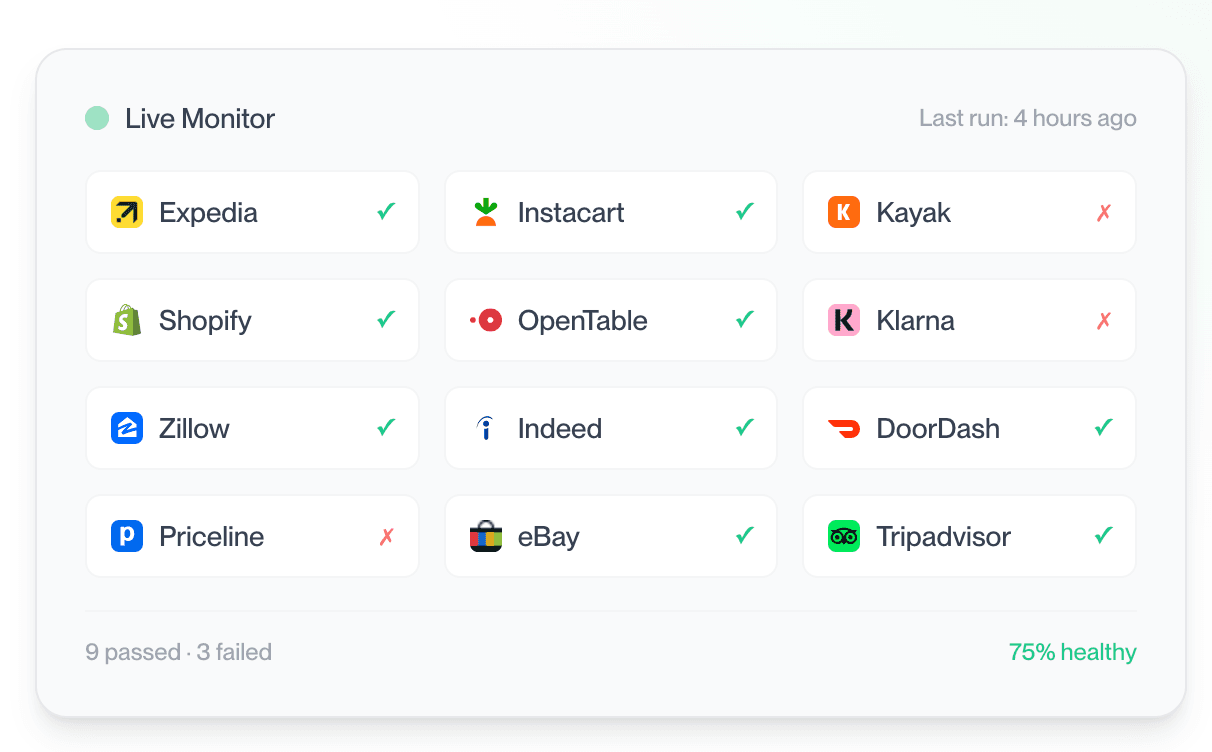Click the 9 passed 3 failed summary
The height and width of the screenshot is (752, 1212).
click(179, 652)
